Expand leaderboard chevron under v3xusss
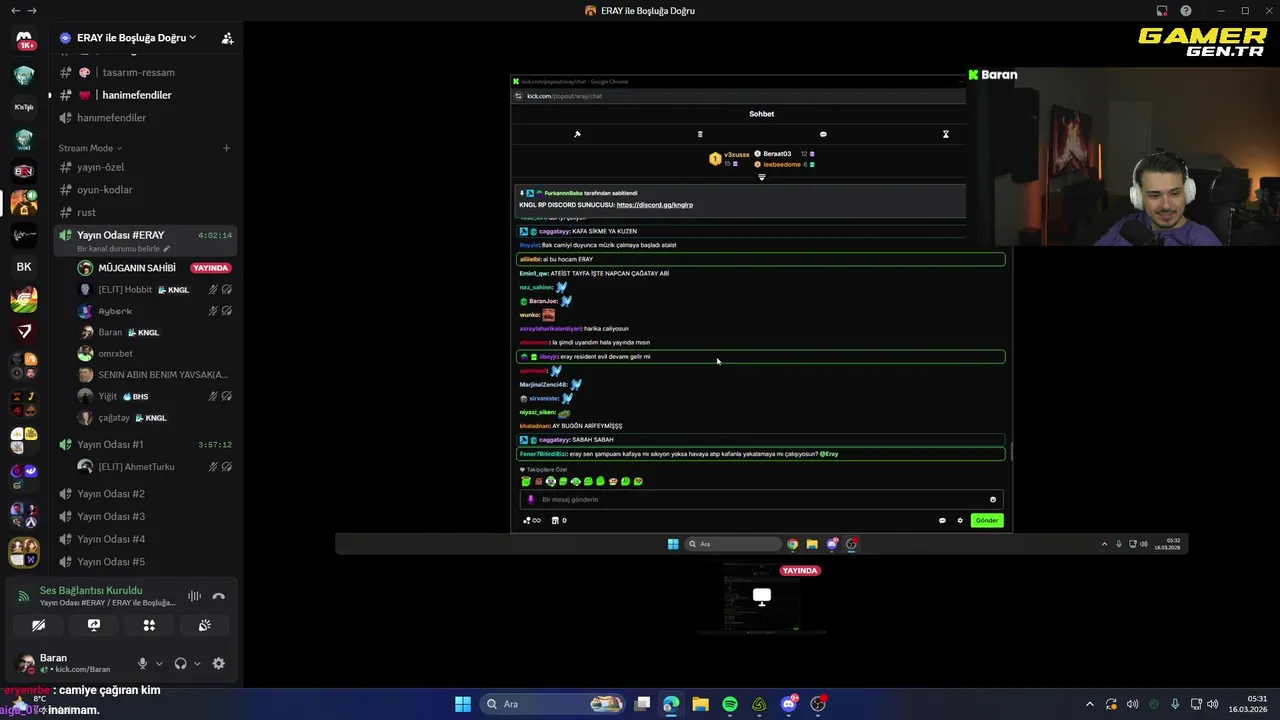 coord(762,177)
